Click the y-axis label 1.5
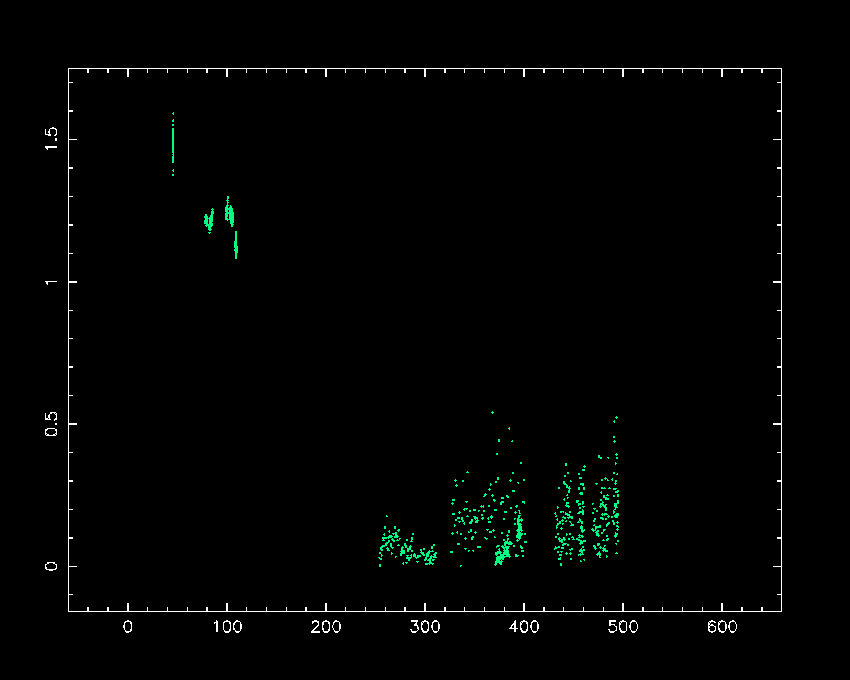Image resolution: width=850 pixels, height=680 pixels. [x=51, y=139]
